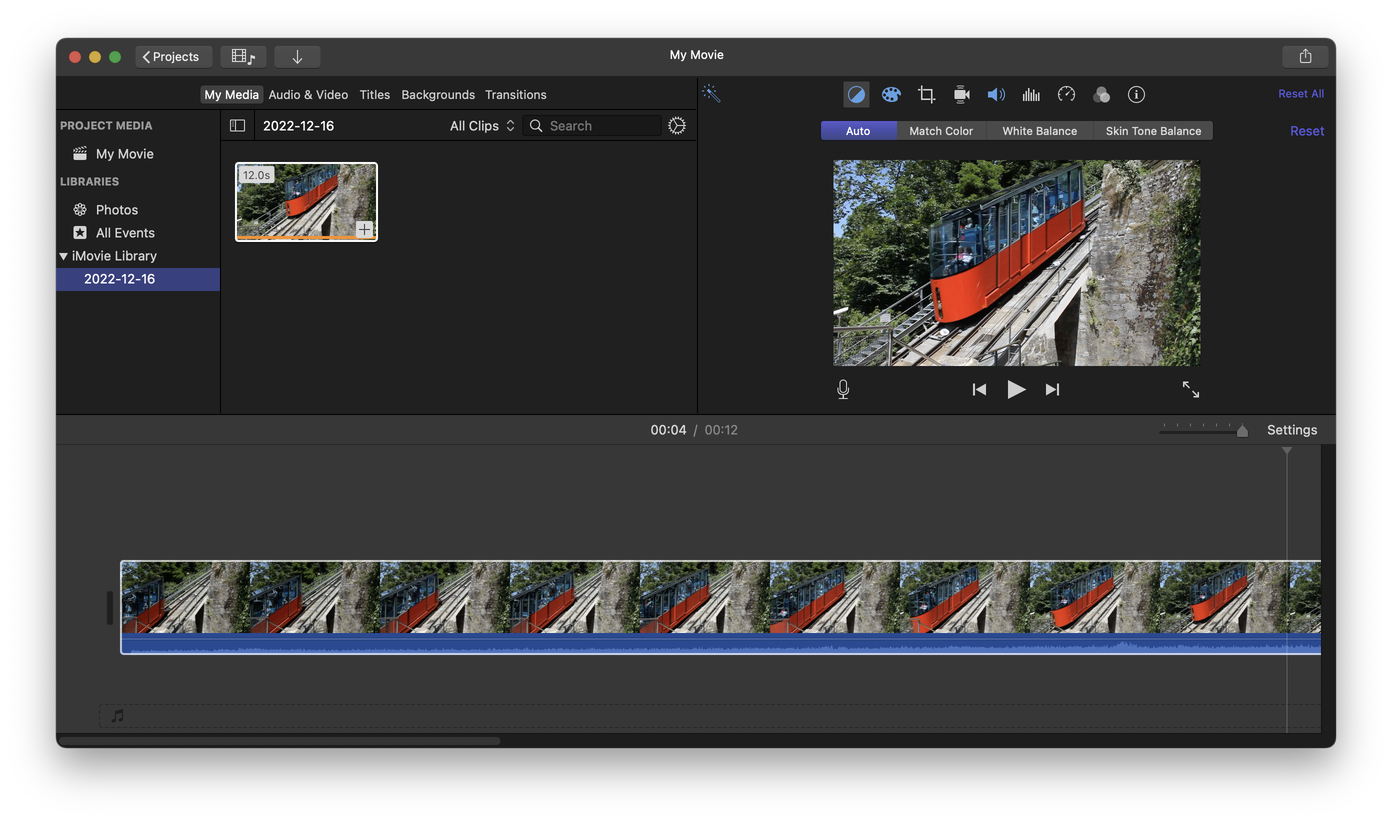Switch to Audio & Video tab
Image resolution: width=1392 pixels, height=822 pixels.
click(x=308, y=94)
